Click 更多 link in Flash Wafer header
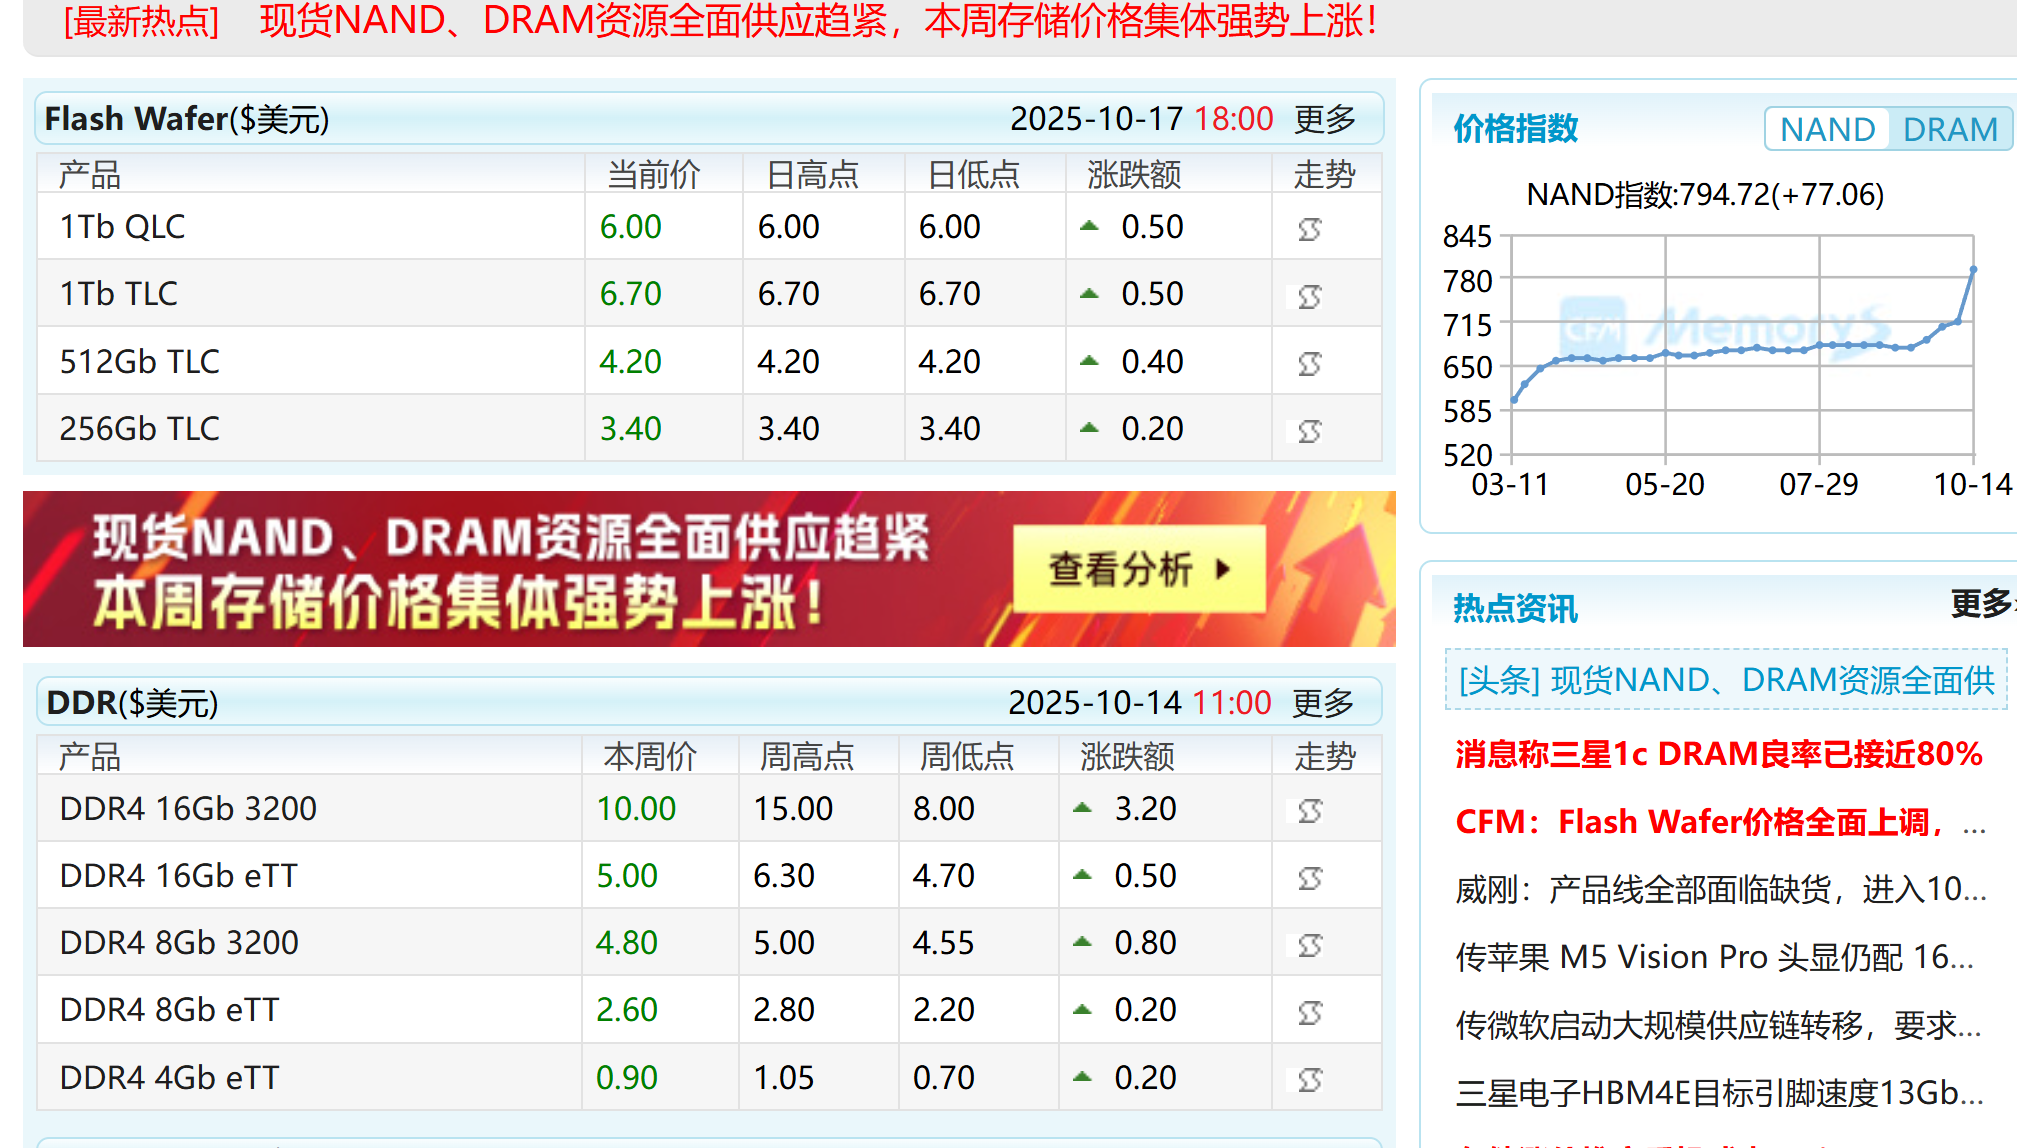This screenshot has width=2017, height=1148. [x=1324, y=119]
